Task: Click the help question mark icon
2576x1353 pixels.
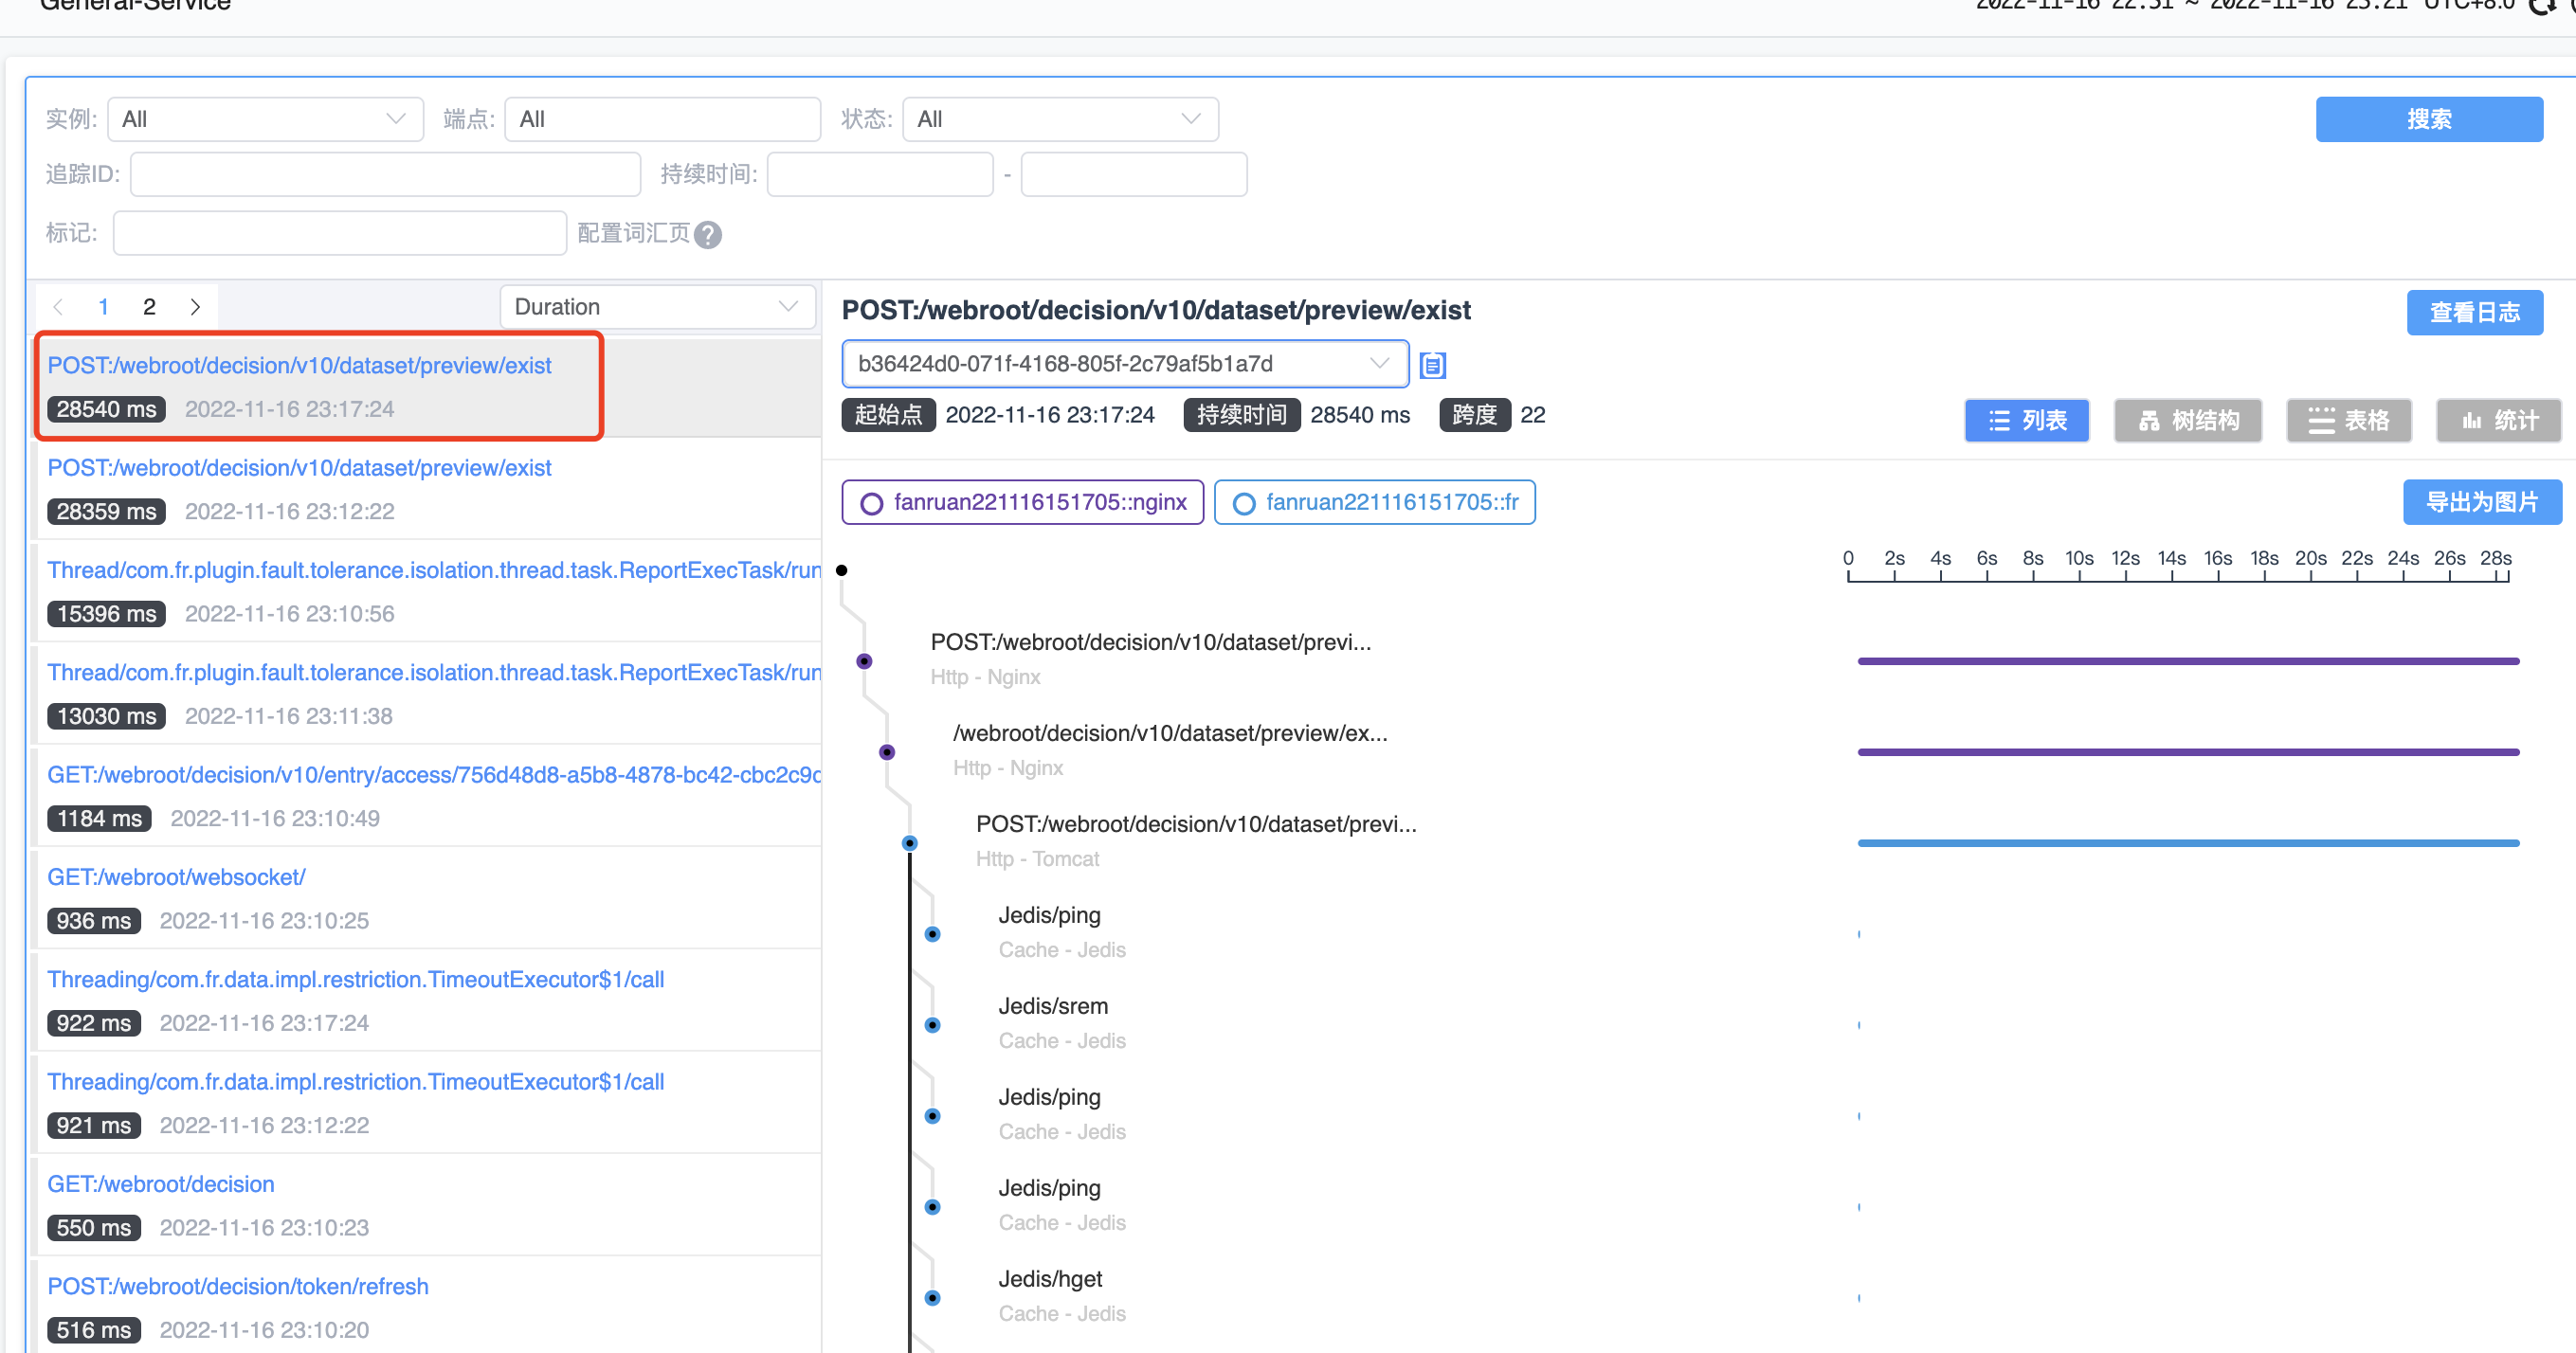Action: pos(708,234)
